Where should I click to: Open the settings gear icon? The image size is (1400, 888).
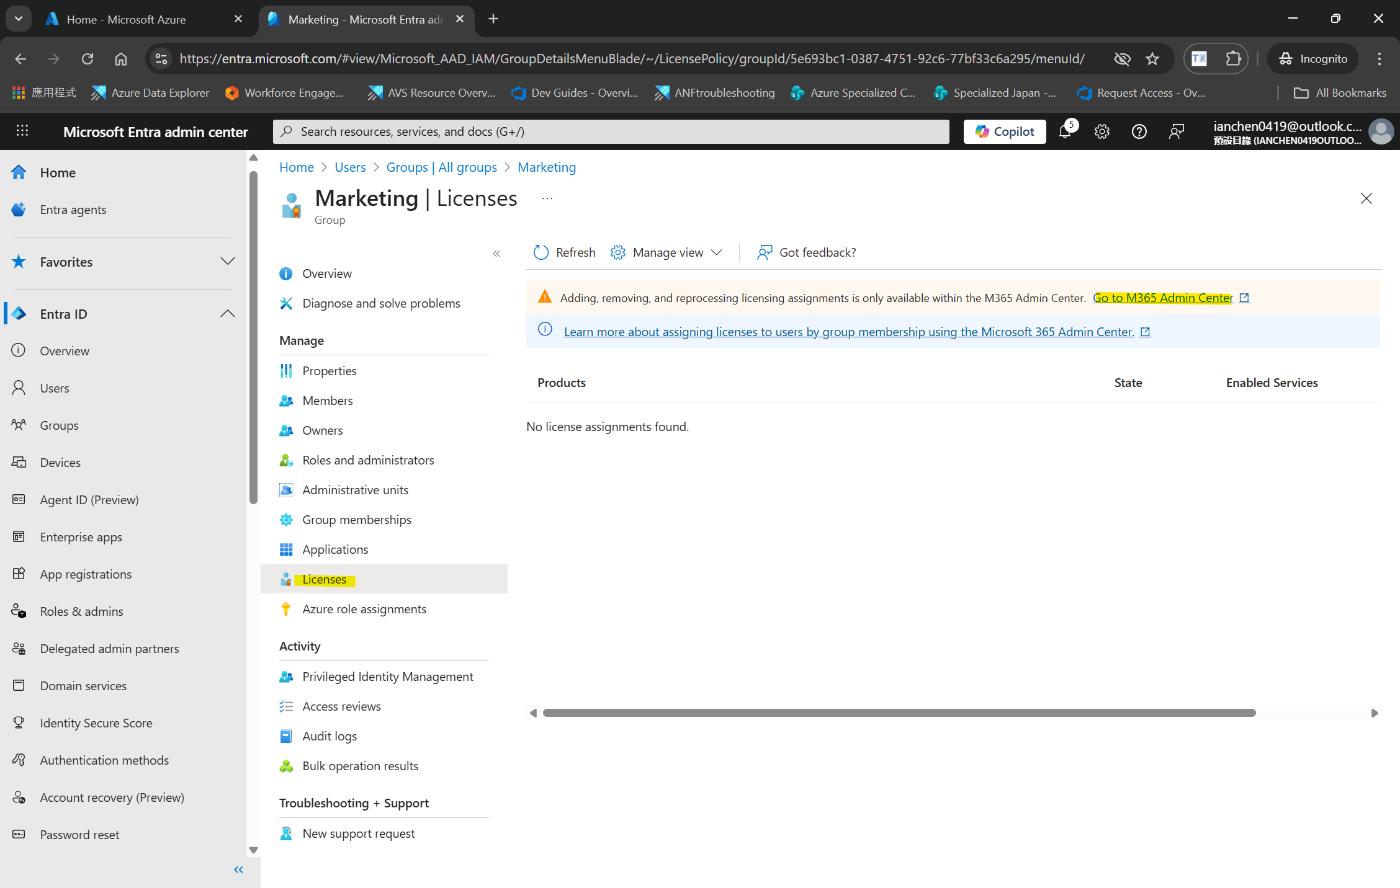[1102, 132]
